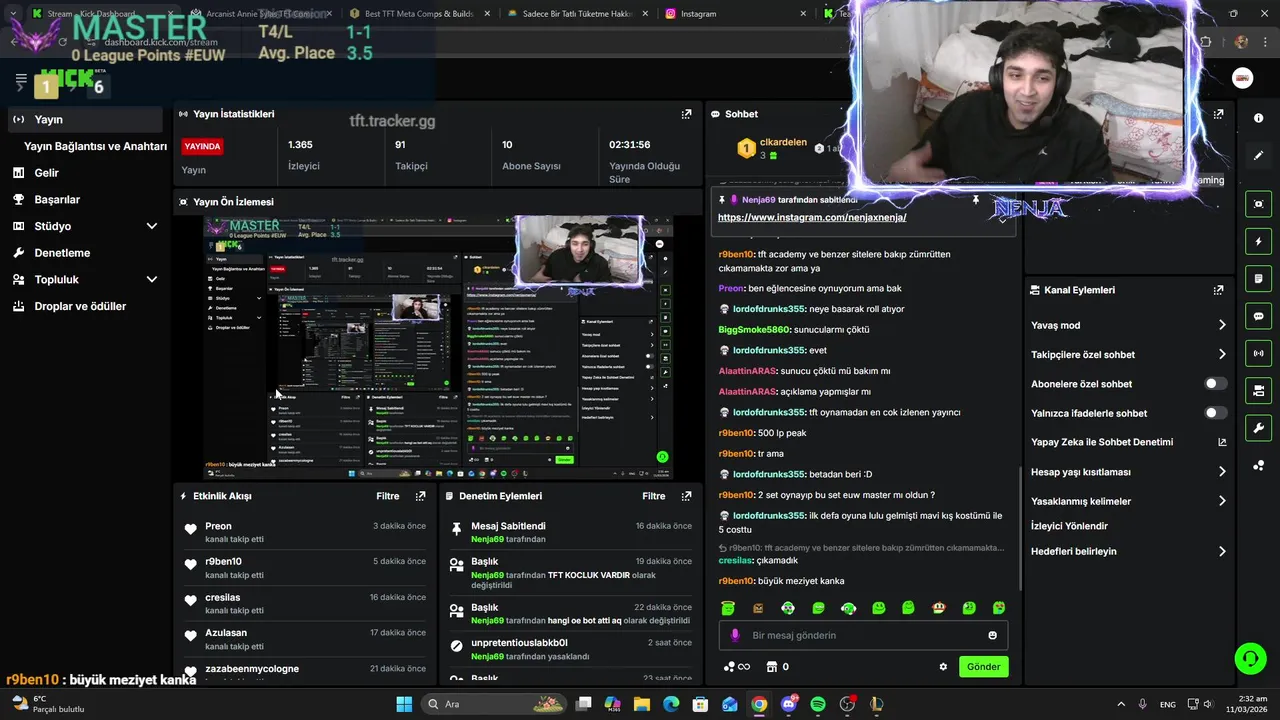
Task: Click the three-dots icon below the wrench
Action: [x=1258, y=465]
